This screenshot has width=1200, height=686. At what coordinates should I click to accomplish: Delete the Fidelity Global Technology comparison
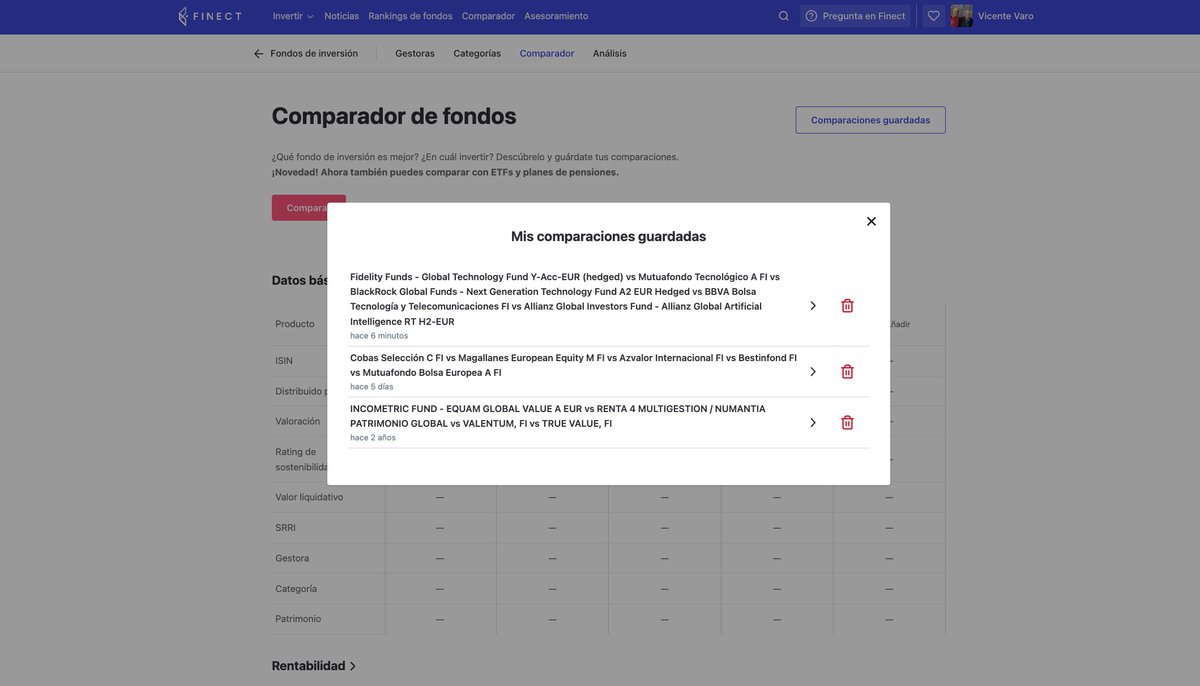tap(847, 306)
